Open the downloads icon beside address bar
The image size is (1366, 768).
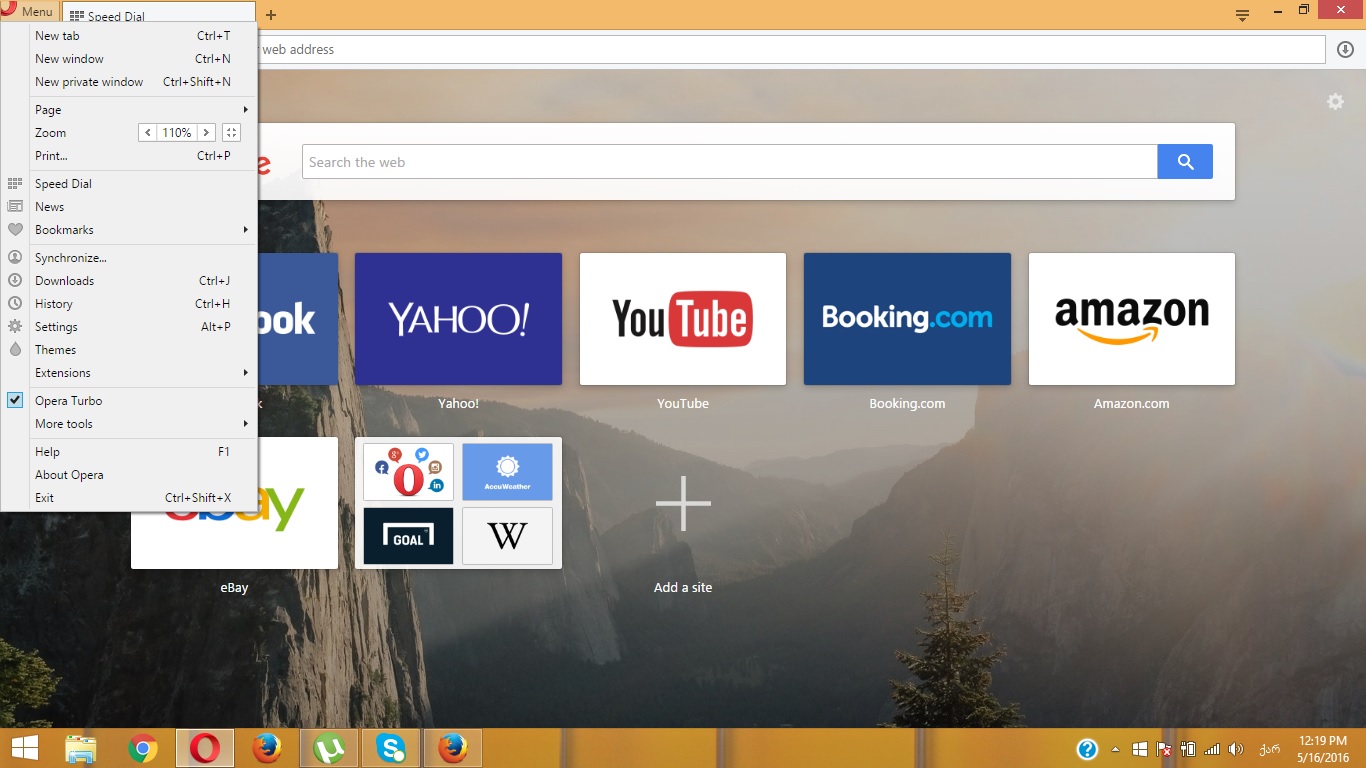[x=1345, y=49]
